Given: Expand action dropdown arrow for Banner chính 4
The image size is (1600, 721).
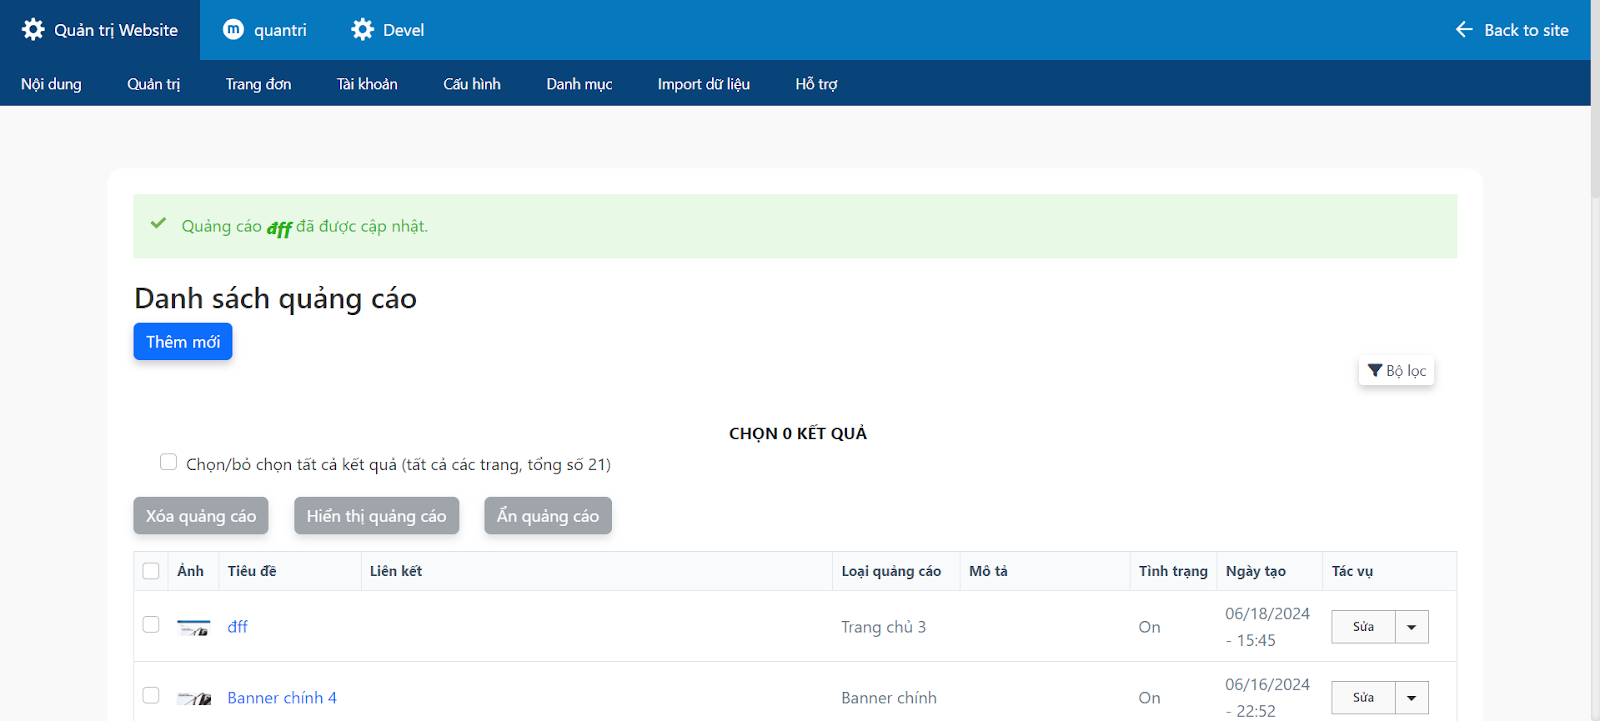Looking at the screenshot, I should coord(1411,698).
